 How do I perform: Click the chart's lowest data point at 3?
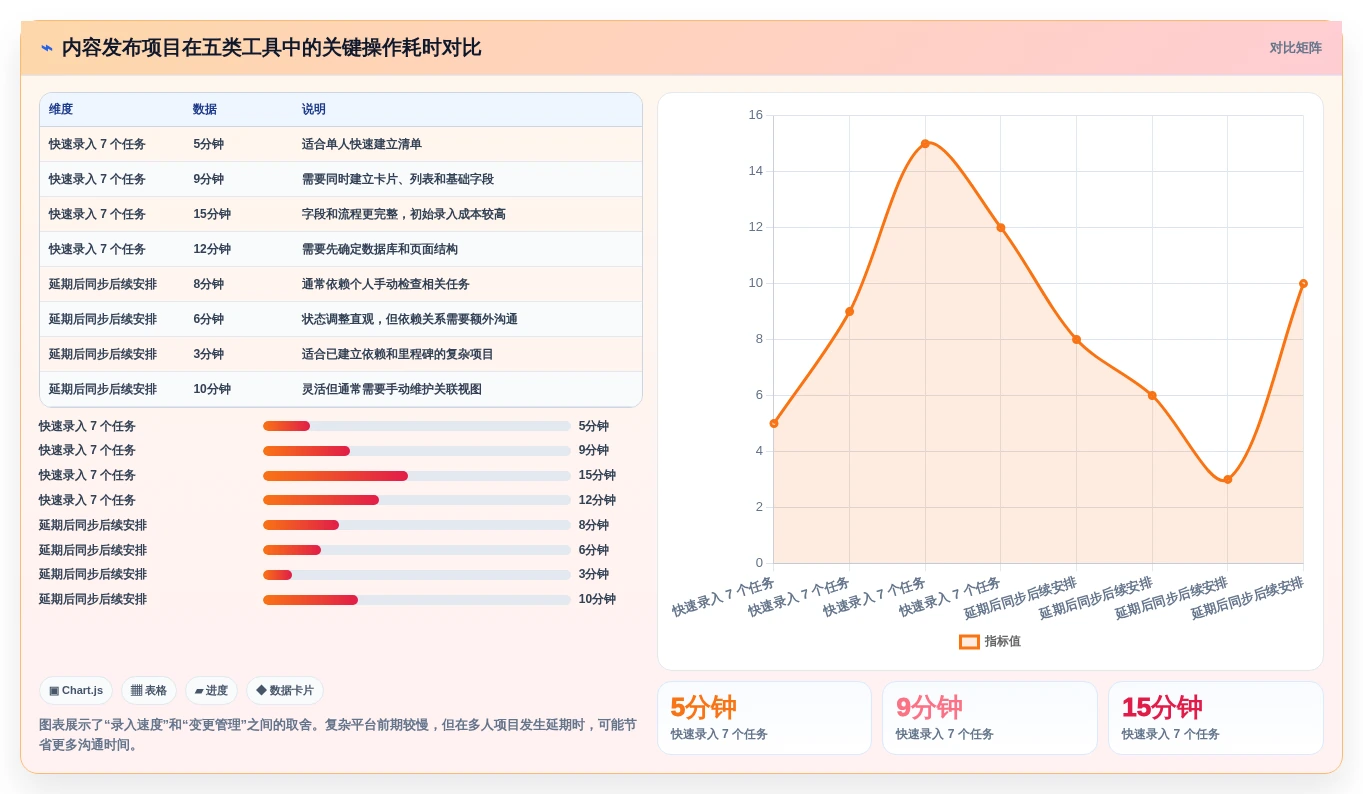click(1228, 480)
